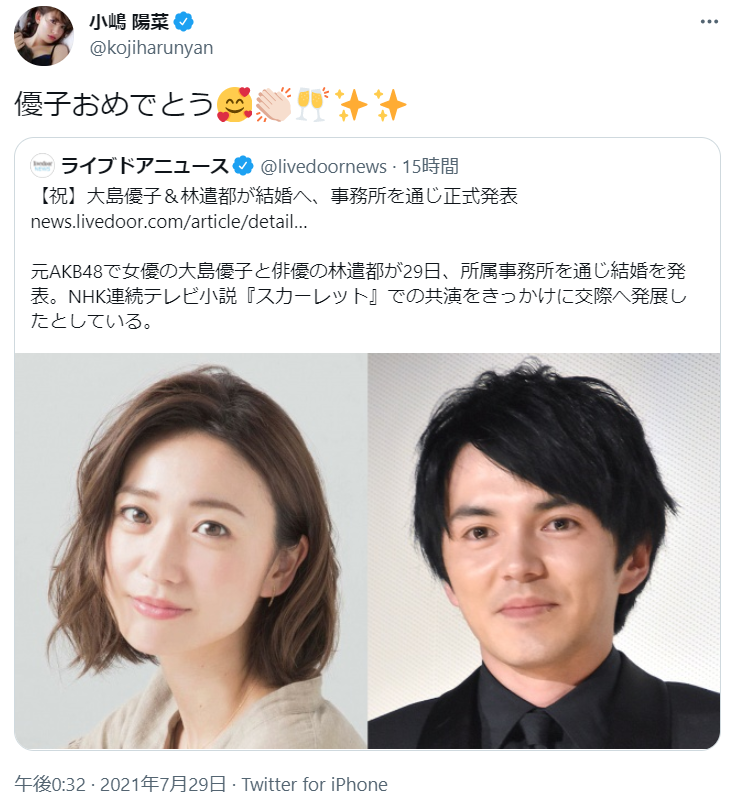
Task: Open the @livedoornews handle
Action: [x=324, y=167]
